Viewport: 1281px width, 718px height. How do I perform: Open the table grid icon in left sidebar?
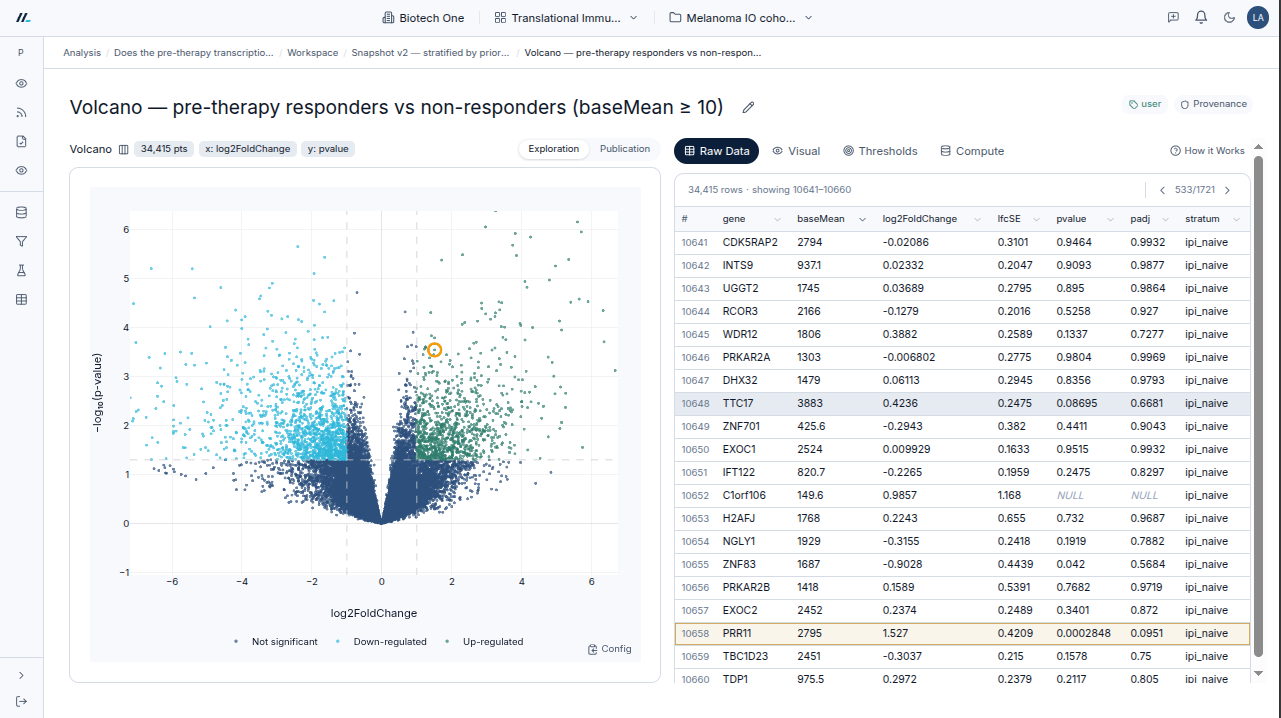[21, 299]
